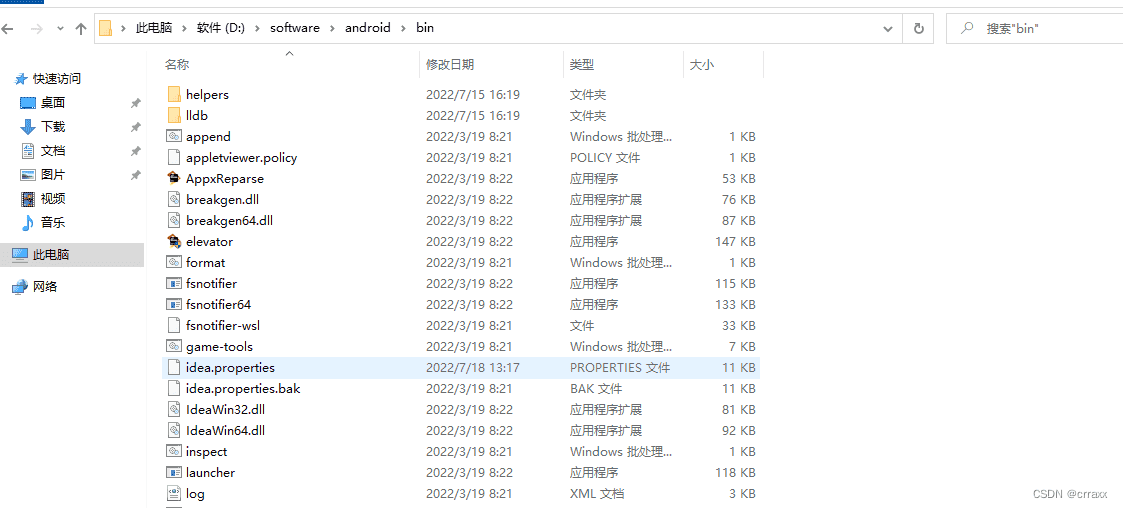Click the pin icon beside 桌面
The image size is (1123, 508).
pyautogui.click(x=135, y=103)
